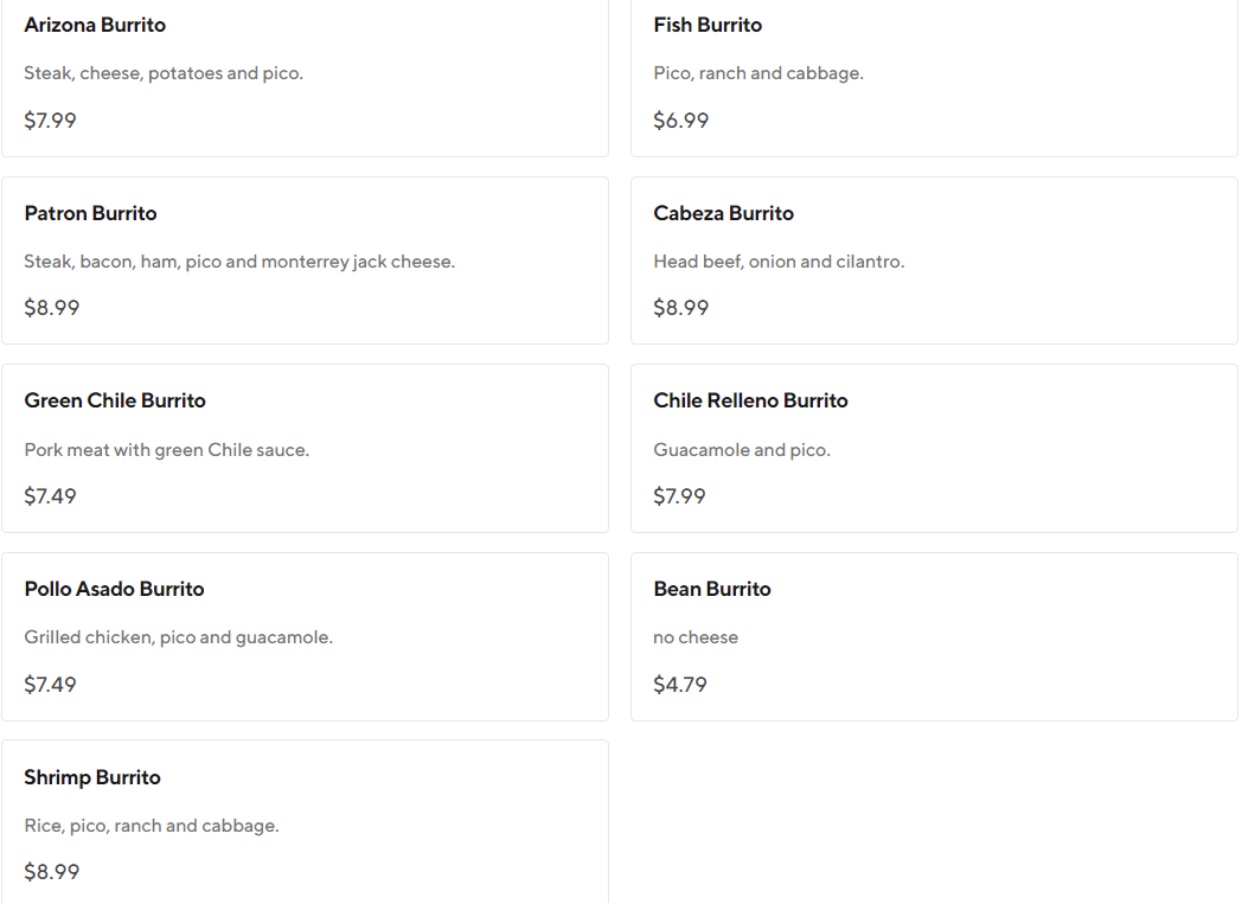Viewport: 1242px width, 903px height.
Task: Click "Steak, cheese, potatoes and pico" description
Action: [163, 74]
